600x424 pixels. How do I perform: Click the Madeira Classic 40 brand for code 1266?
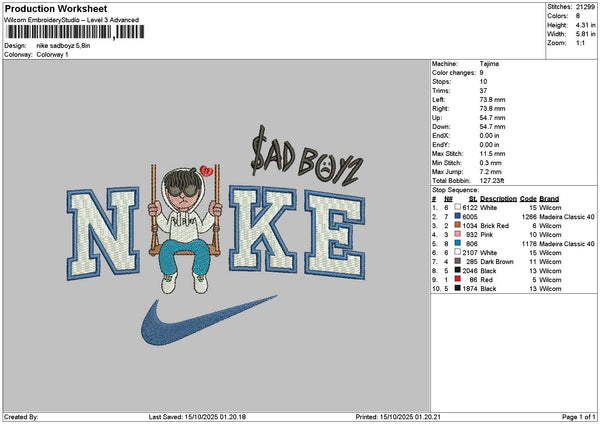pos(567,217)
